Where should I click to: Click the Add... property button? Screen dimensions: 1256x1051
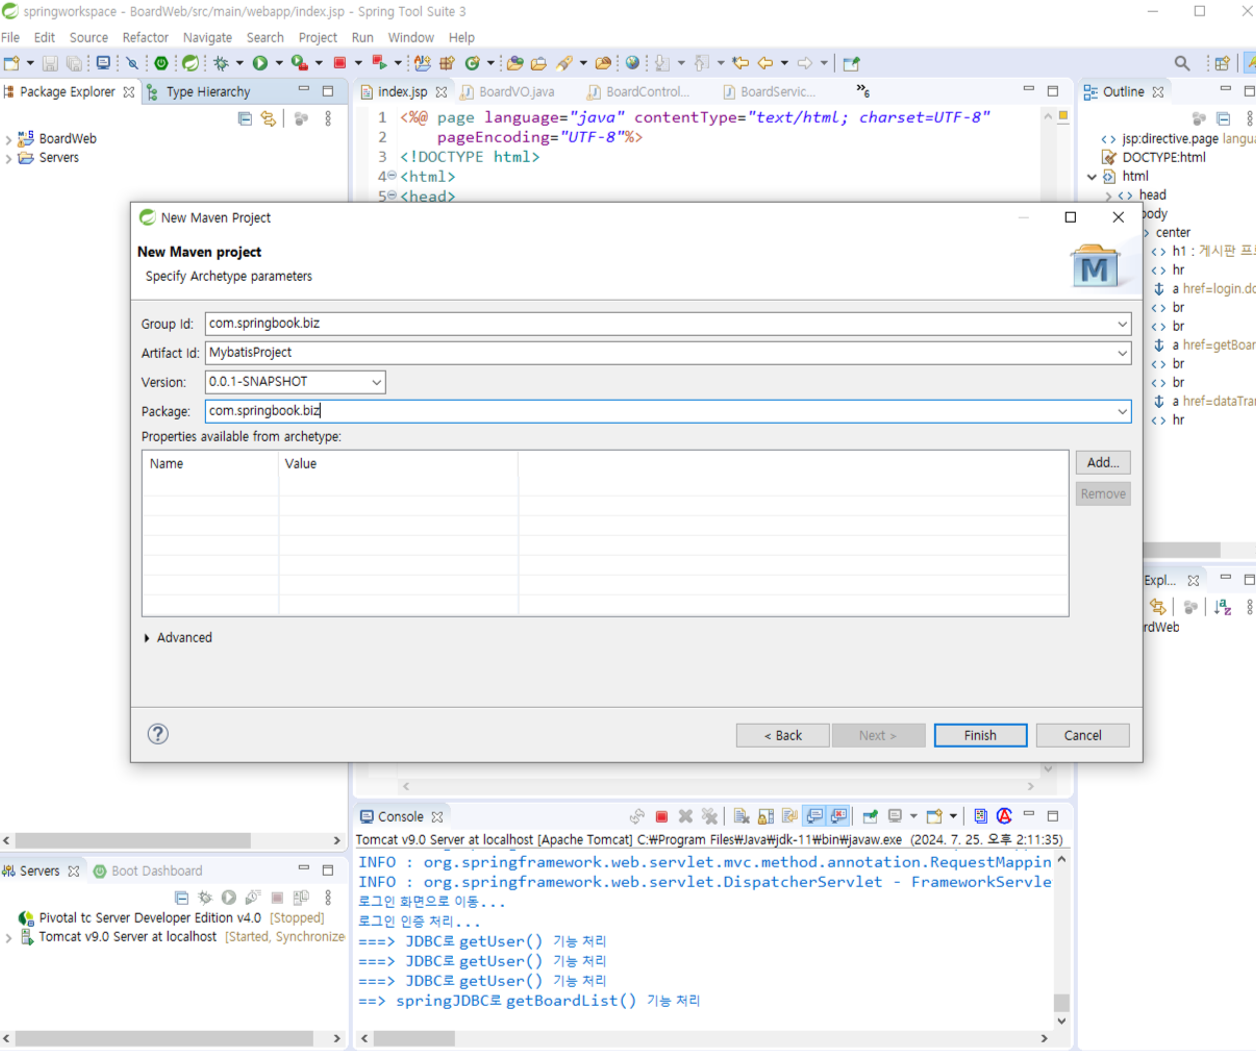point(1103,463)
